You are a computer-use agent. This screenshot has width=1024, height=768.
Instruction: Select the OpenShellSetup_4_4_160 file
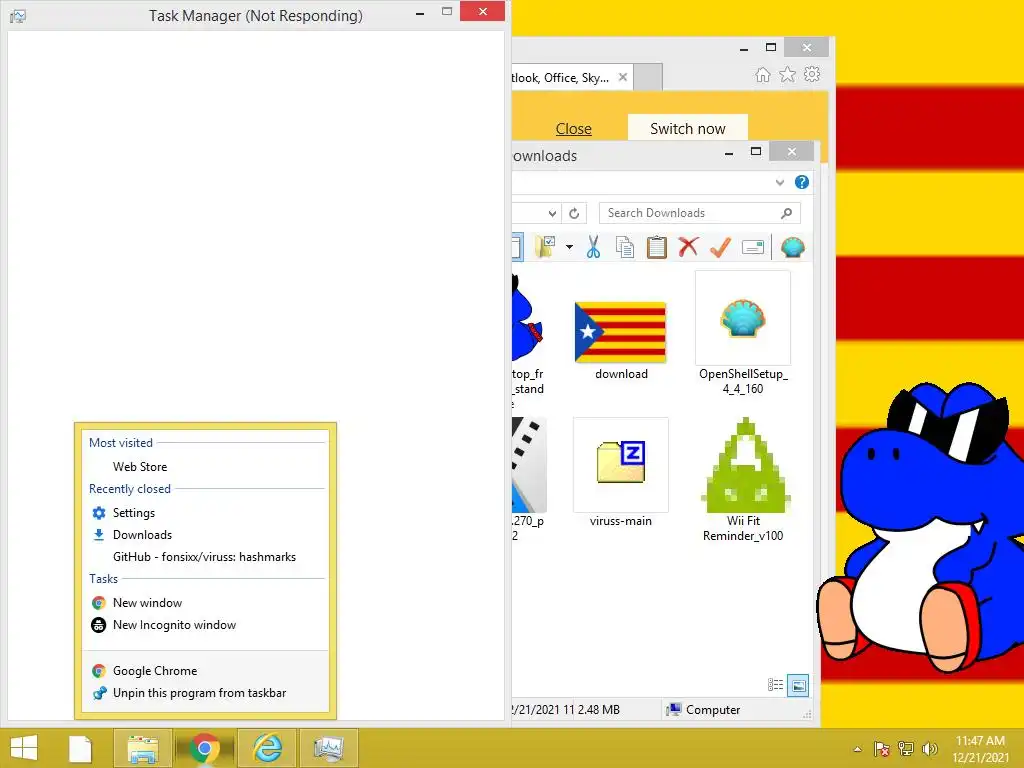tap(743, 333)
